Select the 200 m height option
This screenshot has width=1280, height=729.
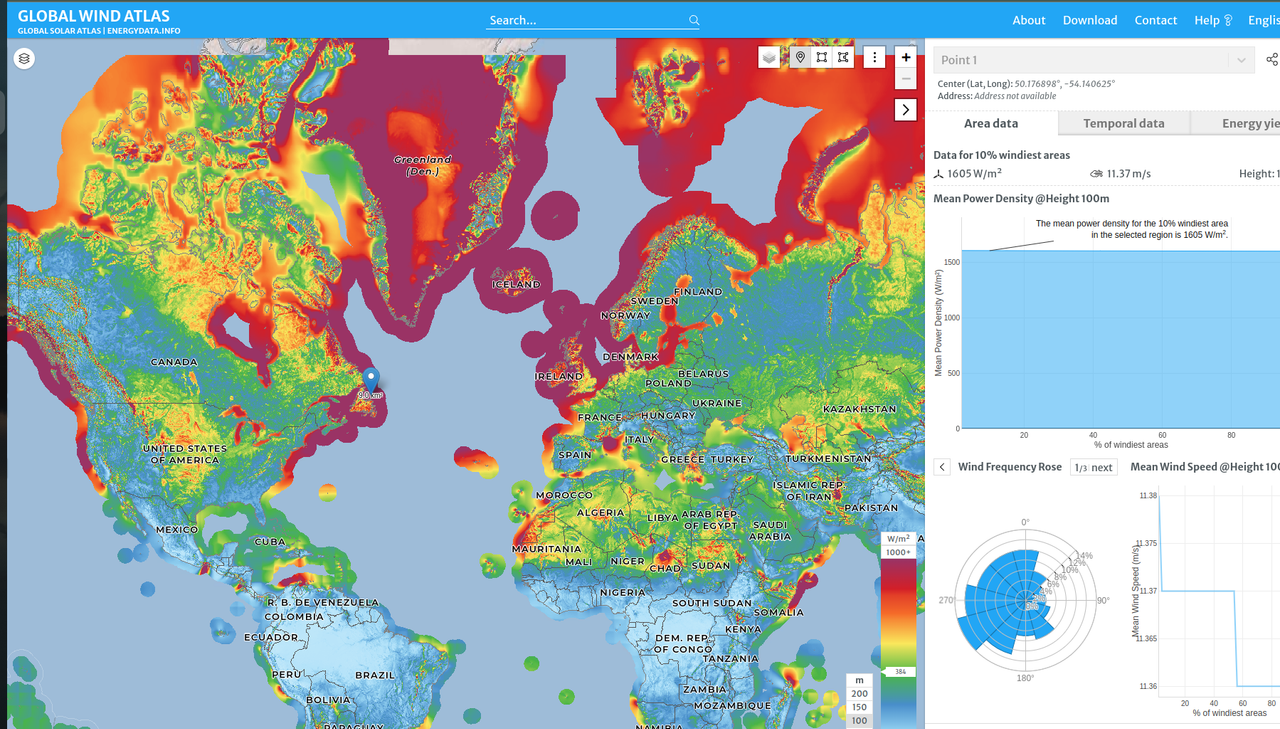859,693
